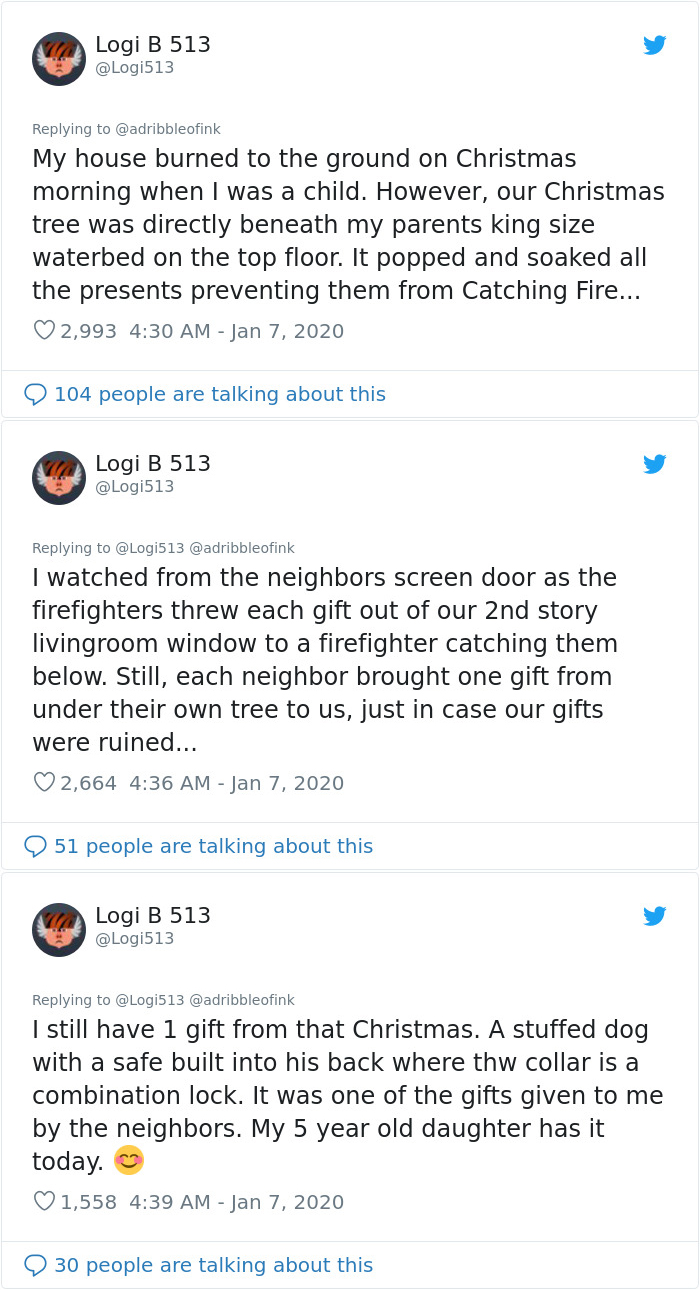Viewport: 700px width, 1290px height.
Task: Open the avatar on the second tweet
Action: coord(58,477)
